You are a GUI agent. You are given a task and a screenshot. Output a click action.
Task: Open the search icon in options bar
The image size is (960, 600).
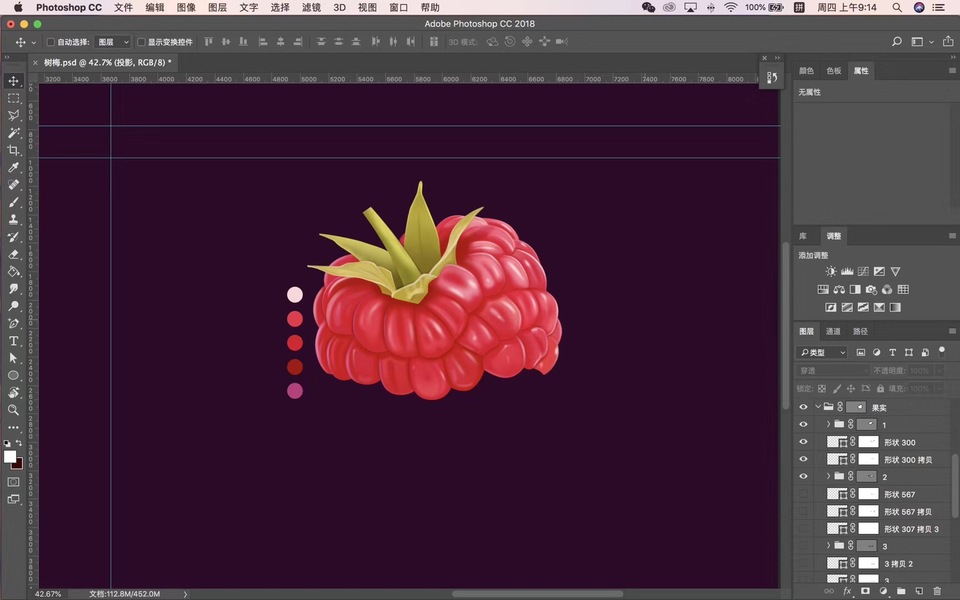point(896,42)
